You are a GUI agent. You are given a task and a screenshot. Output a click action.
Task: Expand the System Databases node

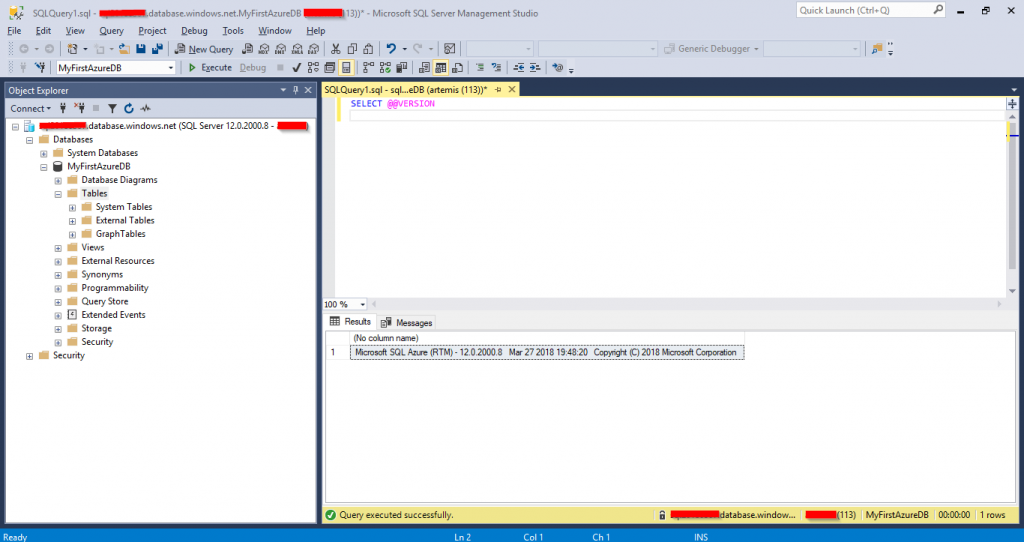44,153
